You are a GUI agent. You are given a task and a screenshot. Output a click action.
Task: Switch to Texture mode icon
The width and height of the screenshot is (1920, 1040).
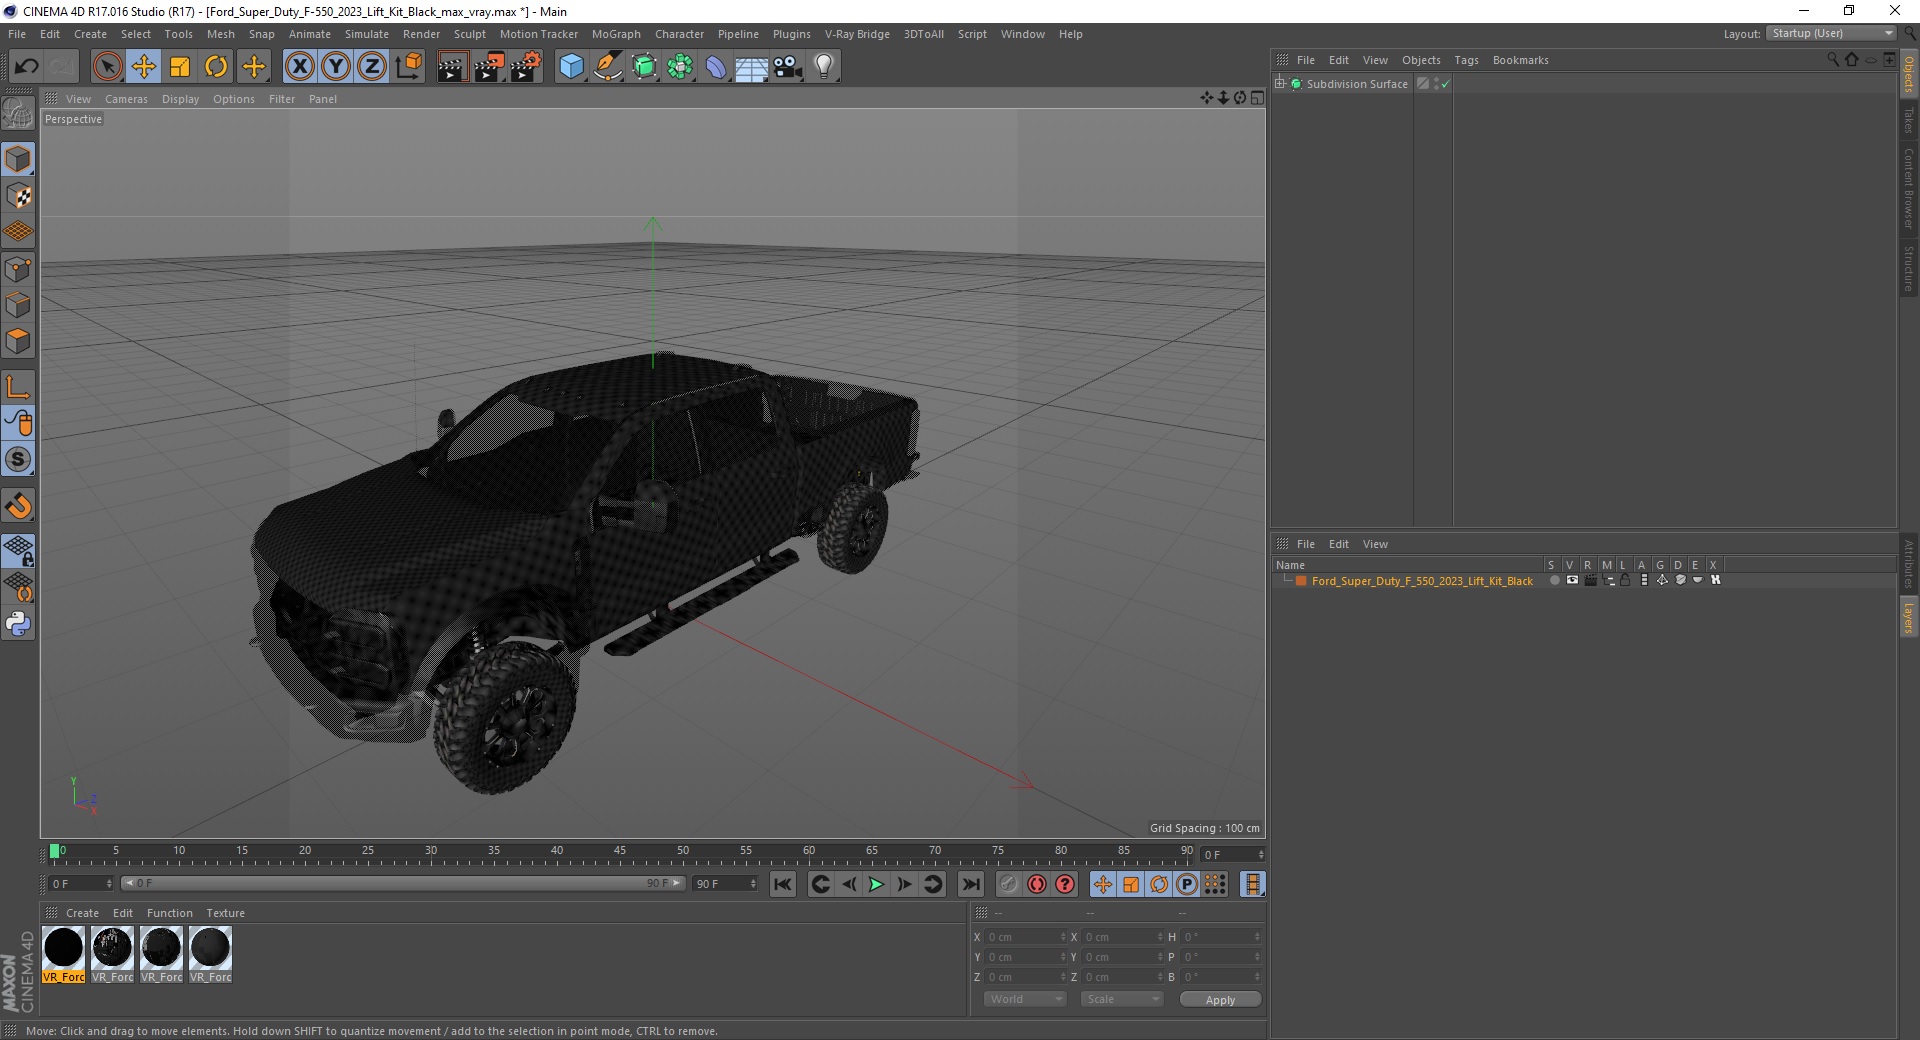tap(18, 196)
